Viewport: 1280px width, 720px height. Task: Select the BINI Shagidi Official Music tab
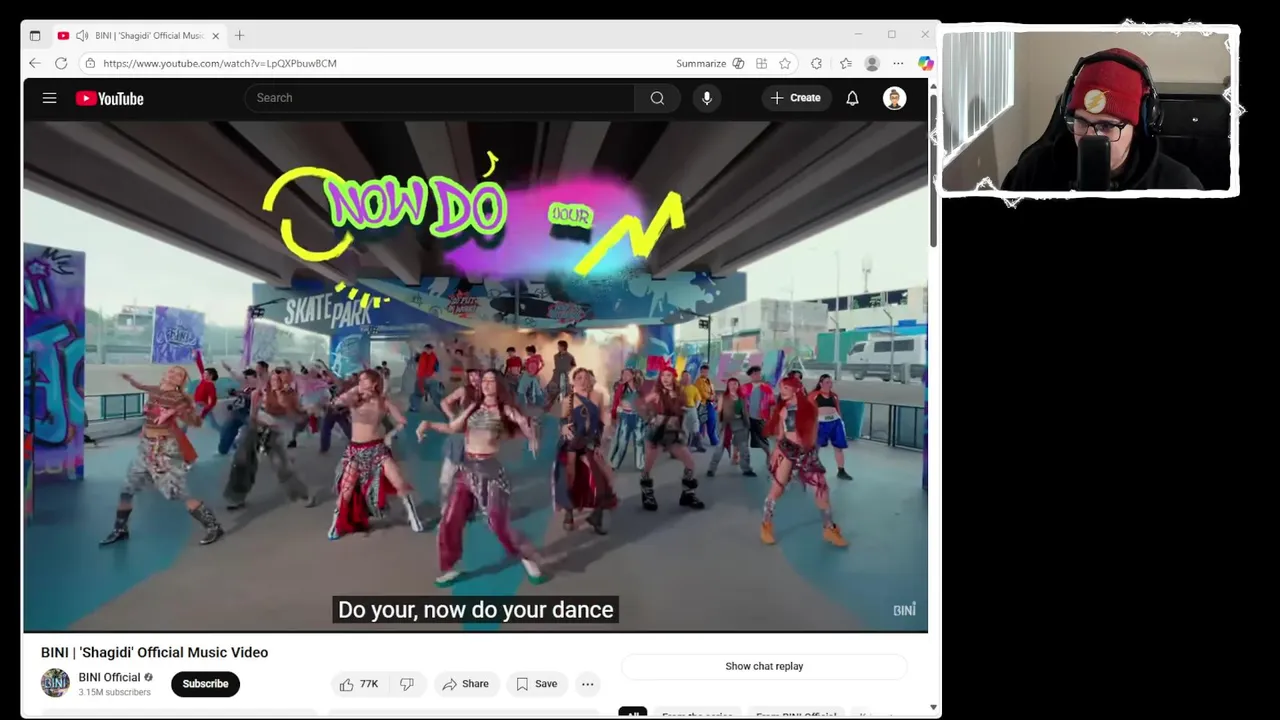pyautogui.click(x=139, y=36)
